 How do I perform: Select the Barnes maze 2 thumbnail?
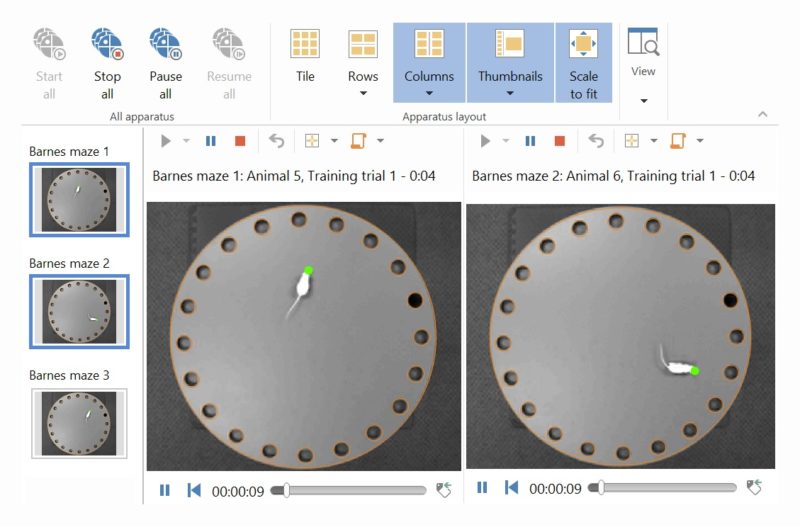point(79,311)
